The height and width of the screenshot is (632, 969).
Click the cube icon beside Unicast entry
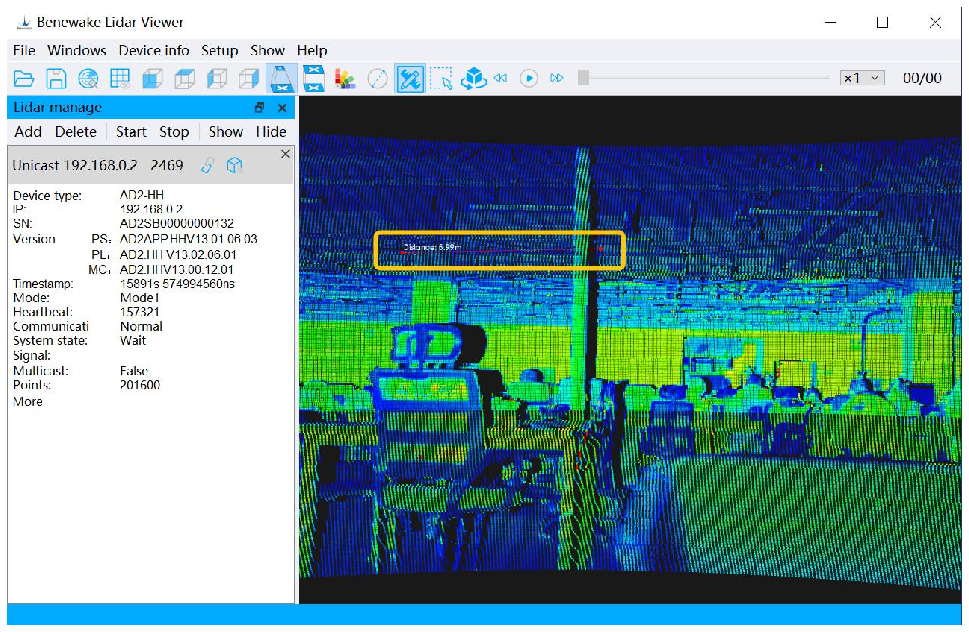click(x=234, y=165)
